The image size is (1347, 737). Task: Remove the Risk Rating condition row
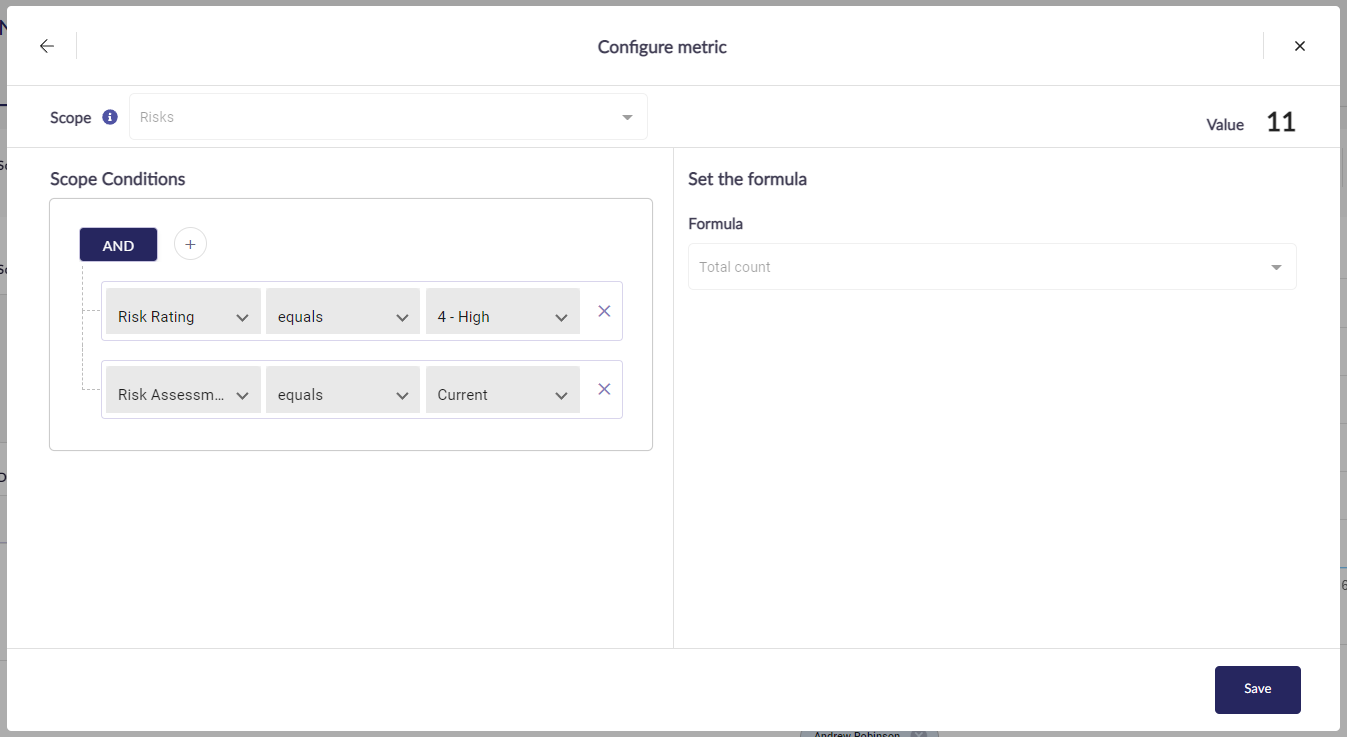click(x=604, y=311)
